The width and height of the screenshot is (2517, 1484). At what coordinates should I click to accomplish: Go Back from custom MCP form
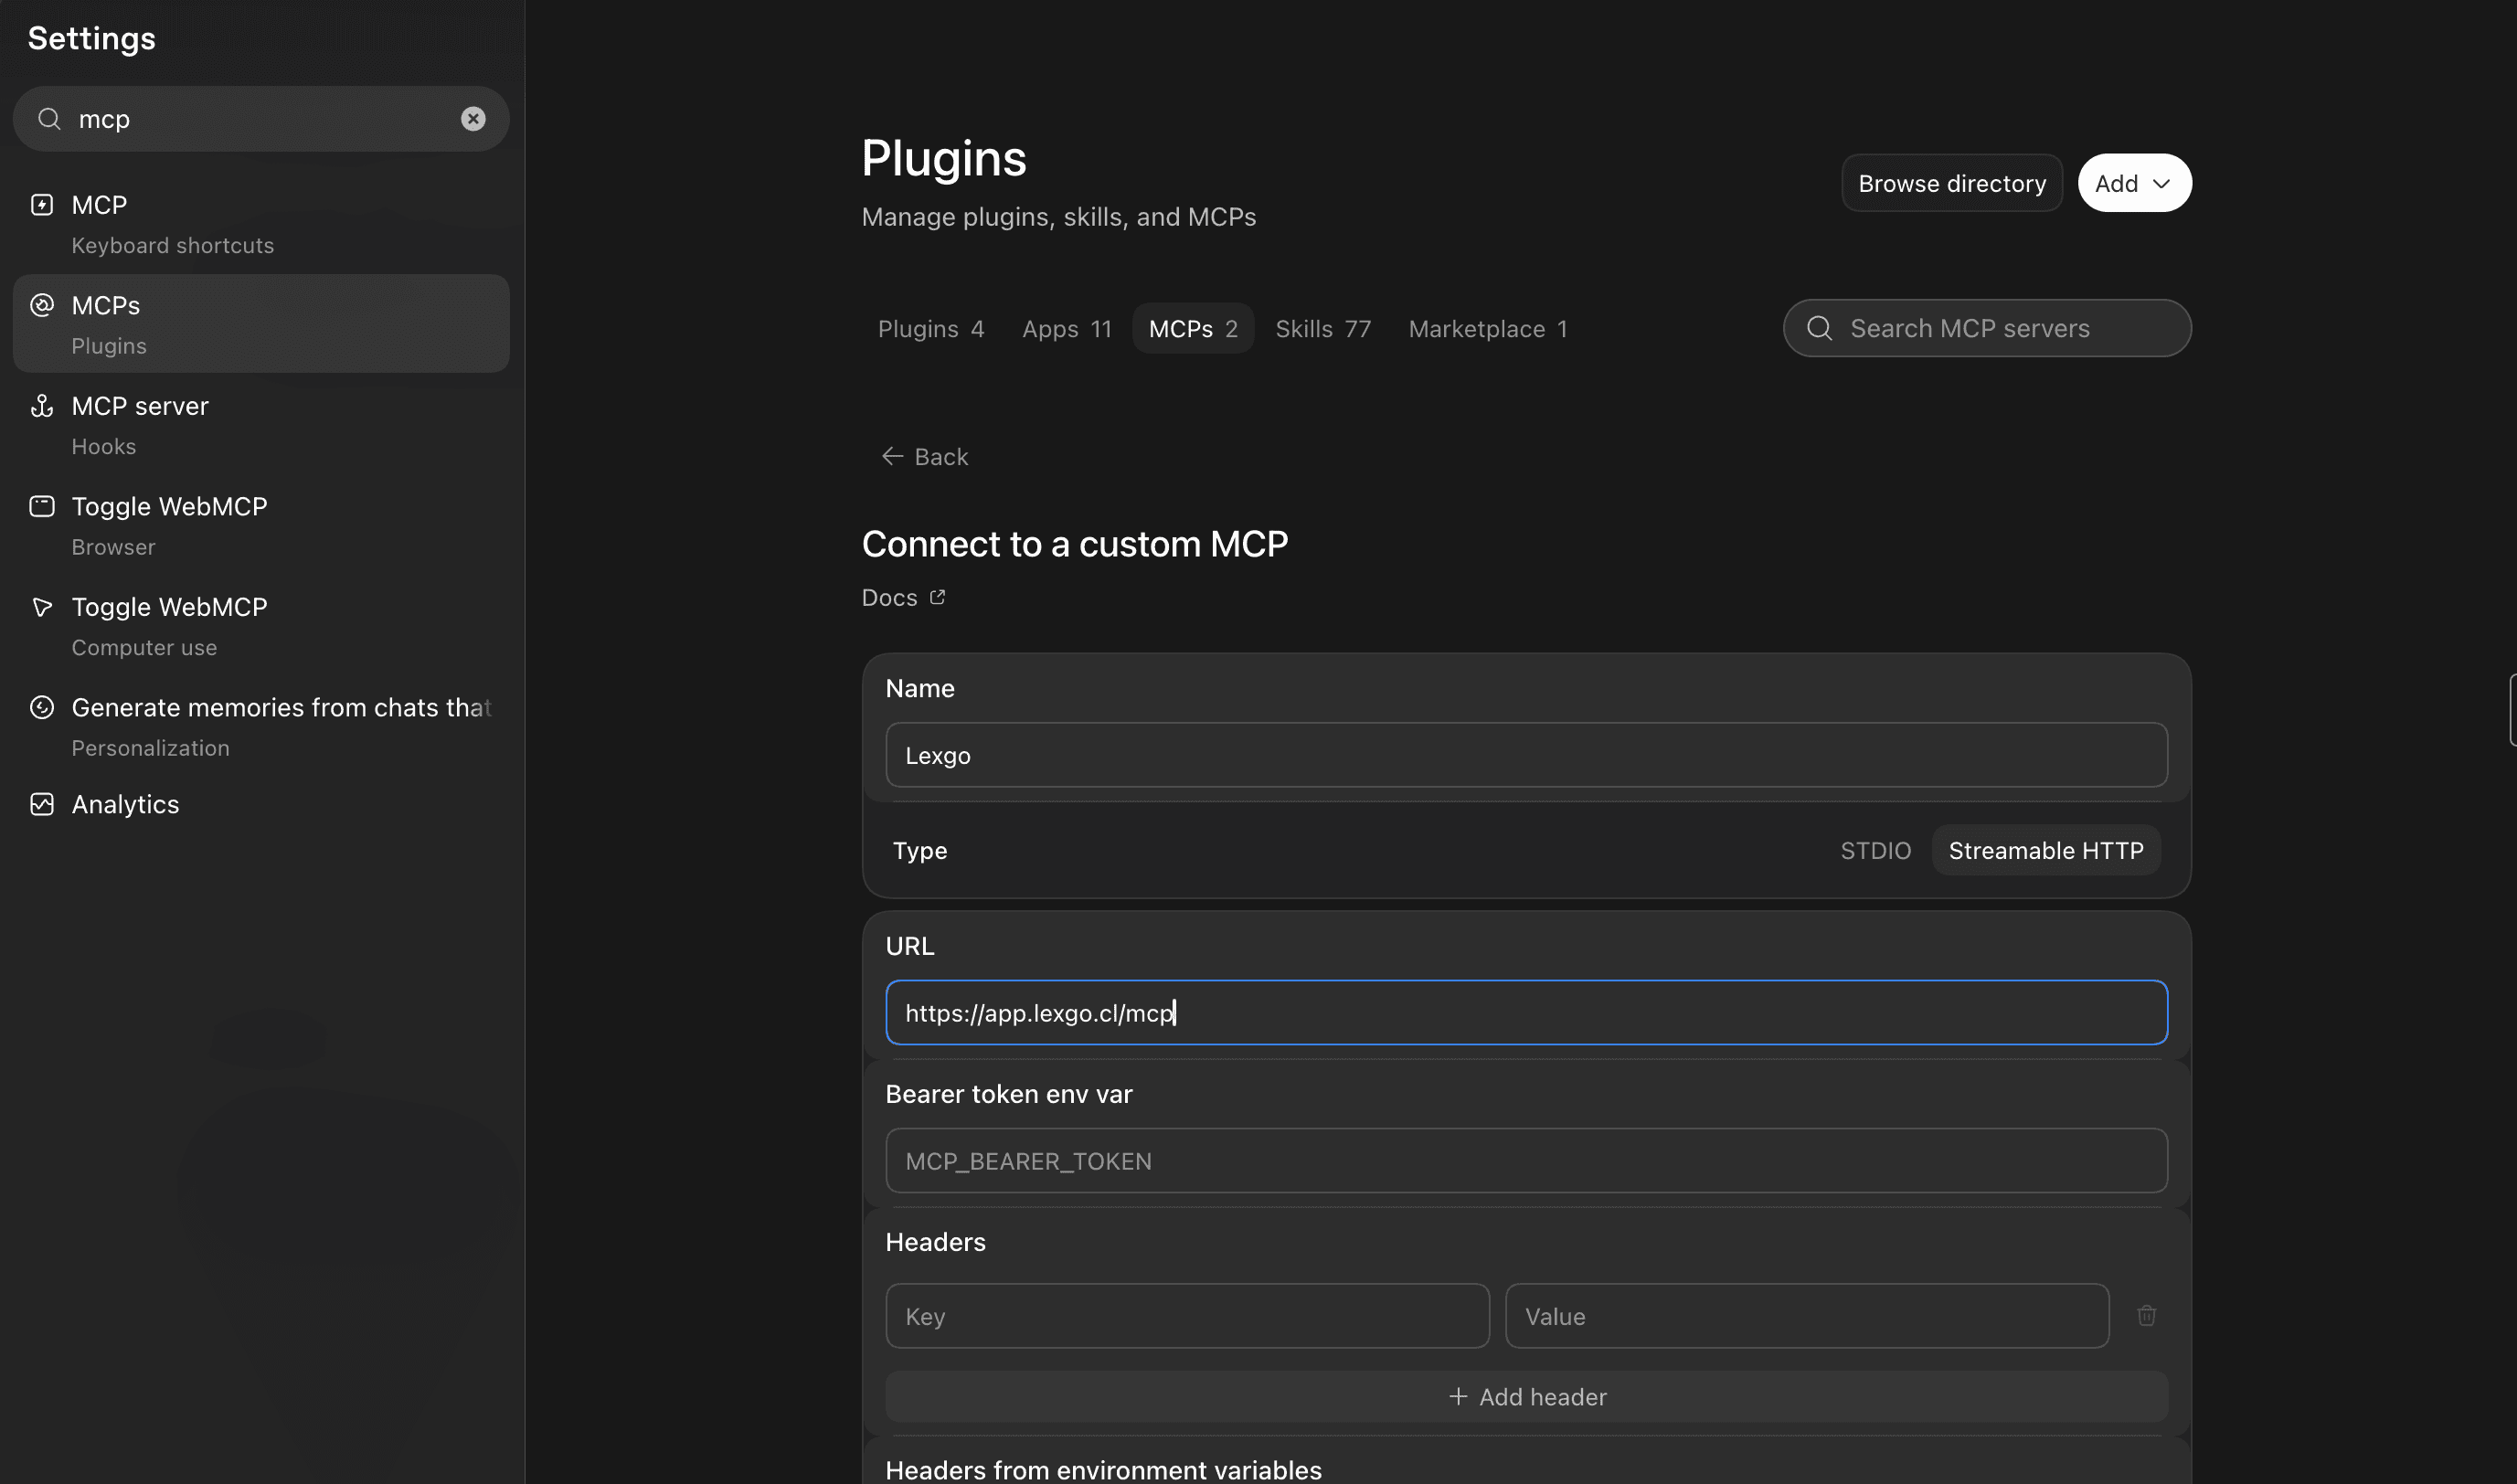925,457
